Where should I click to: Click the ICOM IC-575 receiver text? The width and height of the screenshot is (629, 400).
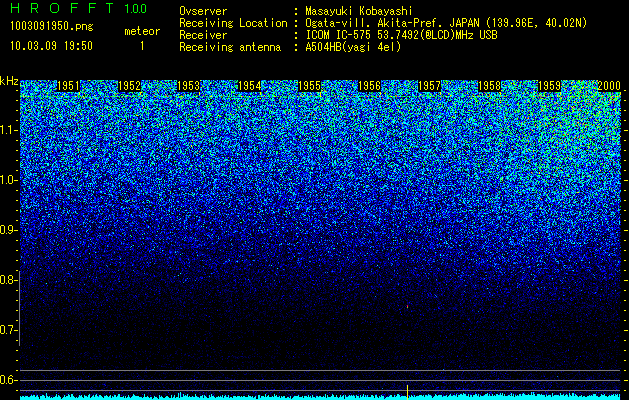pyautogui.click(x=401, y=35)
